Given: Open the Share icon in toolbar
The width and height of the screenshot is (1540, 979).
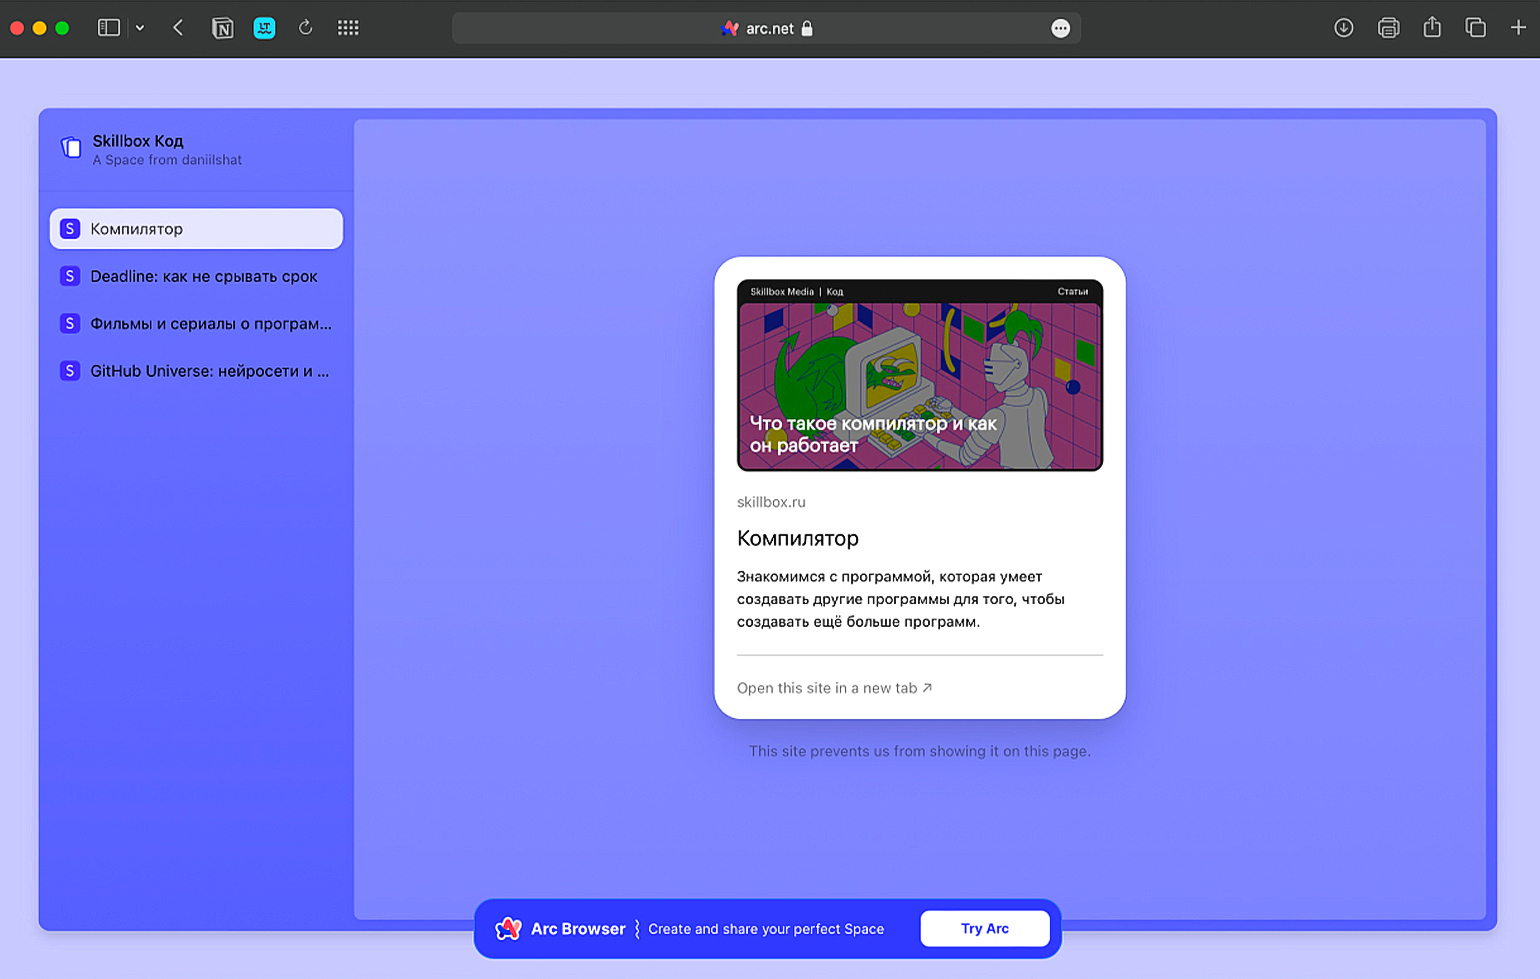Looking at the screenshot, I should (1432, 27).
